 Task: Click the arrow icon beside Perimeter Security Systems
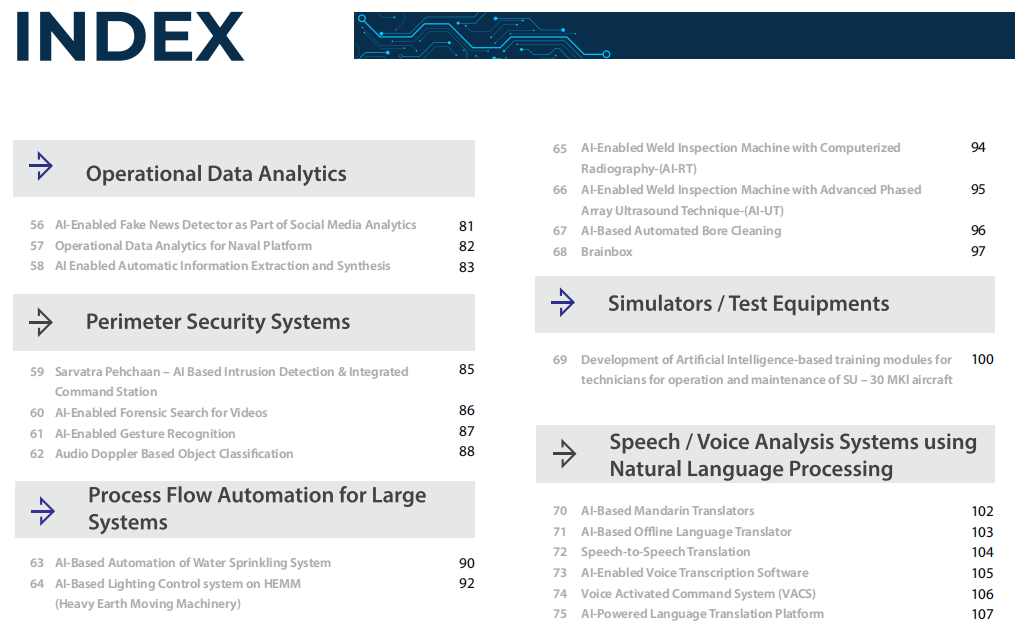pos(41,322)
